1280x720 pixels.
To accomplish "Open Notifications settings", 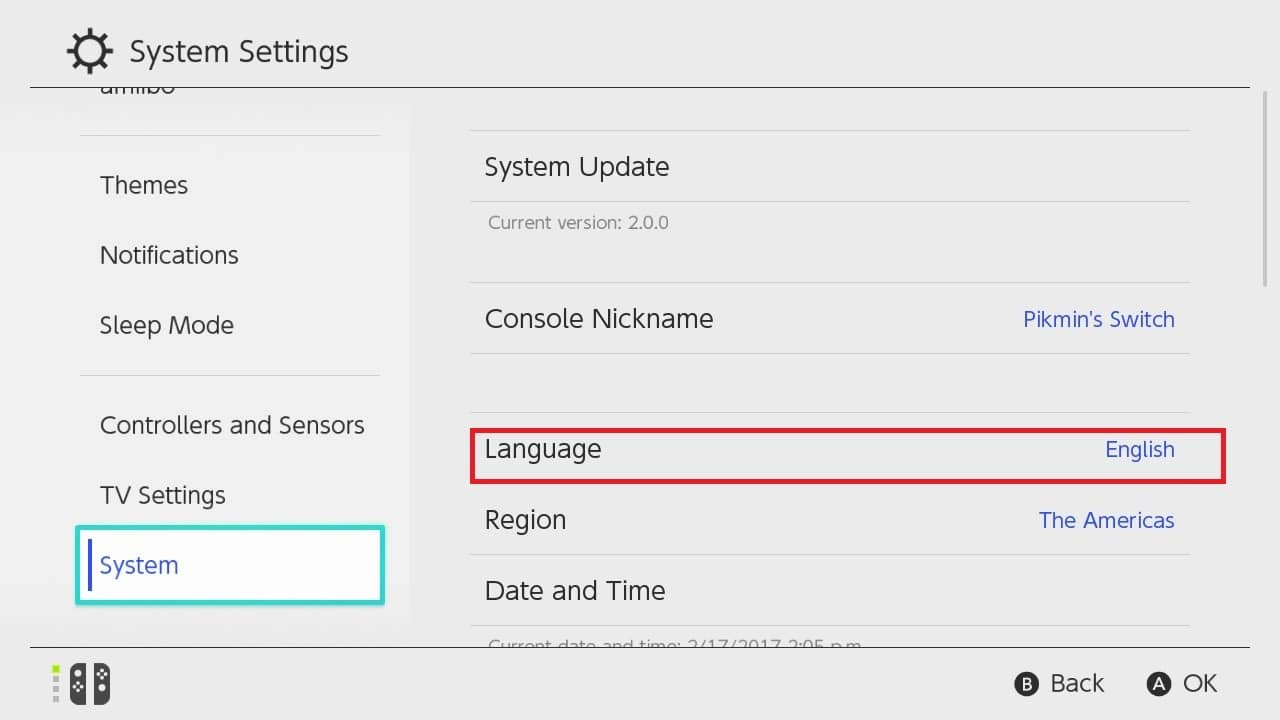I will [169, 255].
